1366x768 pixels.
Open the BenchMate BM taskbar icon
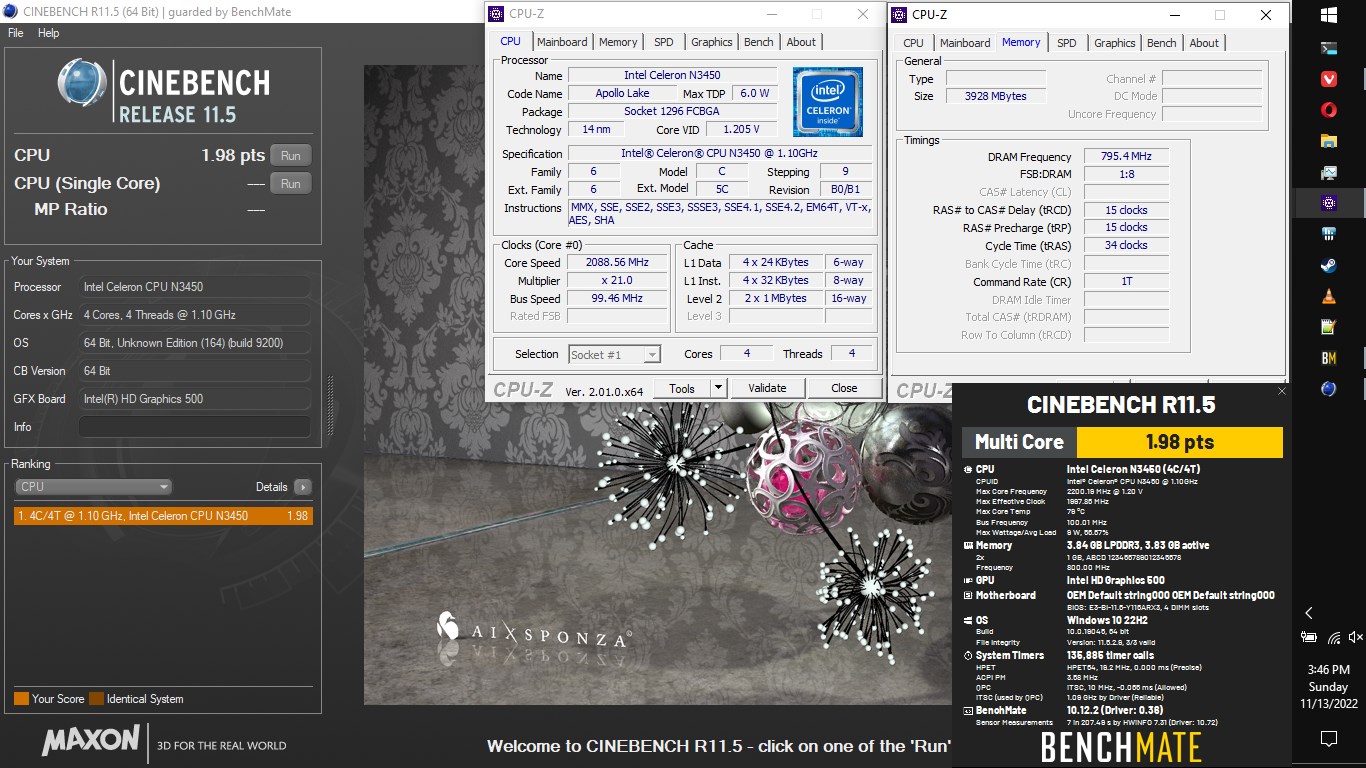coord(1329,358)
